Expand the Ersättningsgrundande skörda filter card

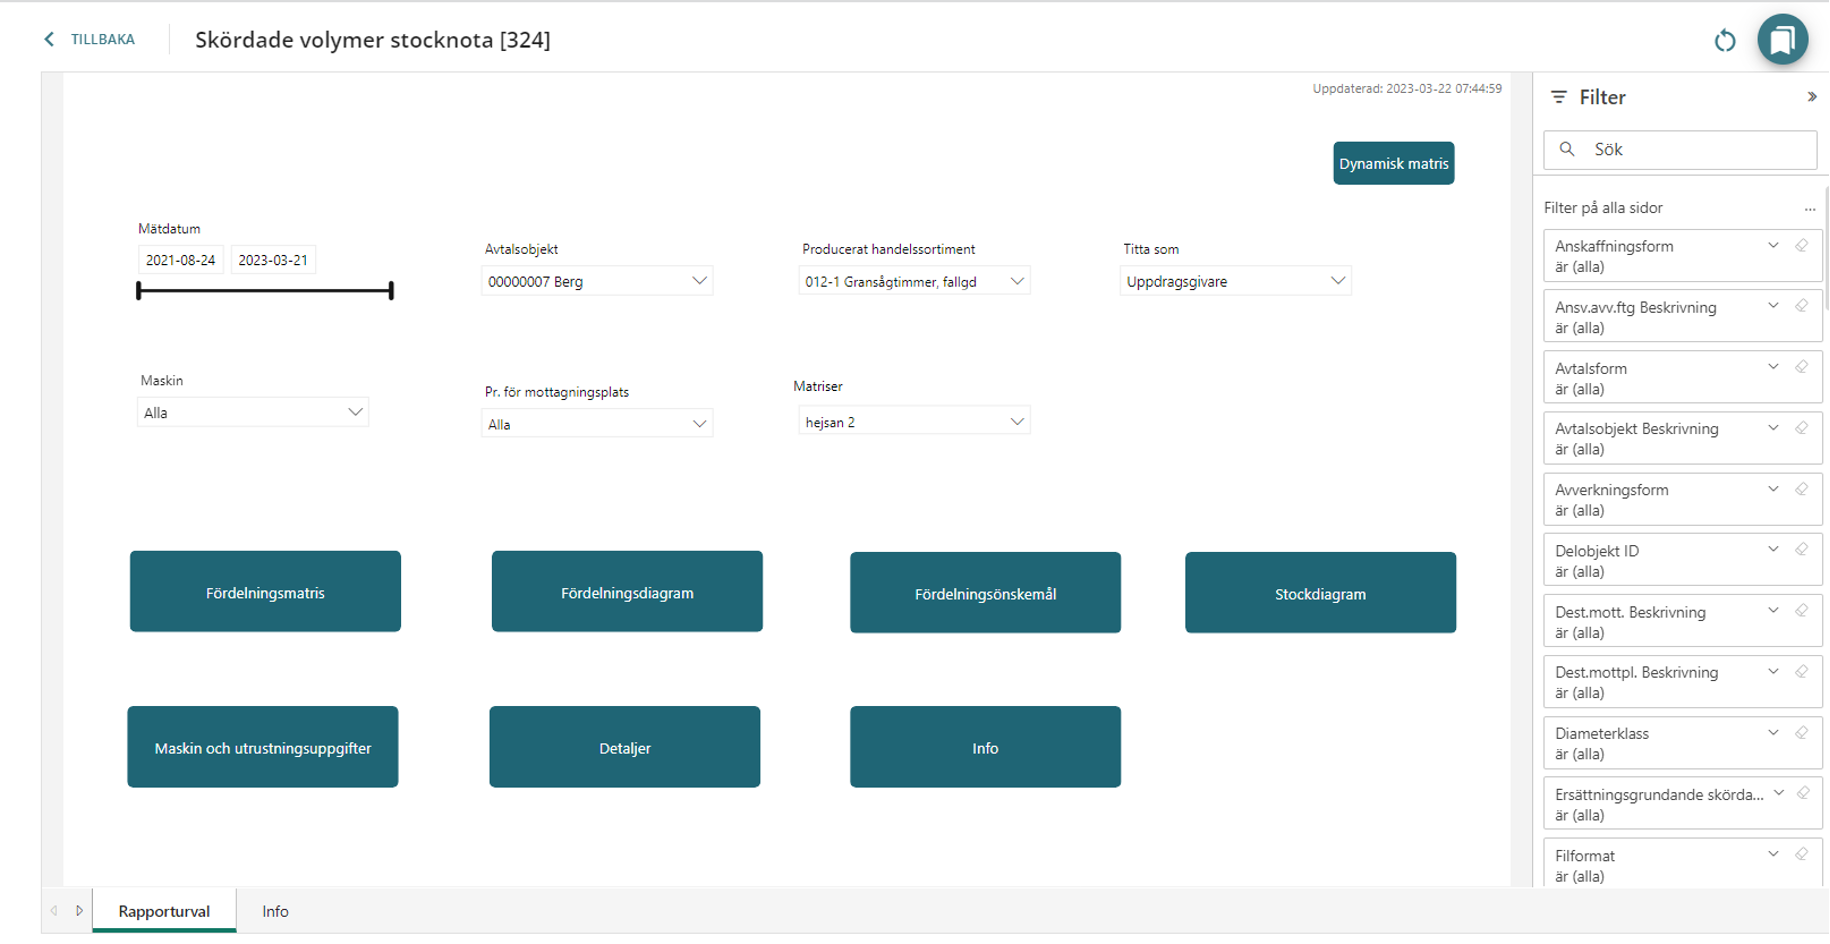[x=1779, y=794]
